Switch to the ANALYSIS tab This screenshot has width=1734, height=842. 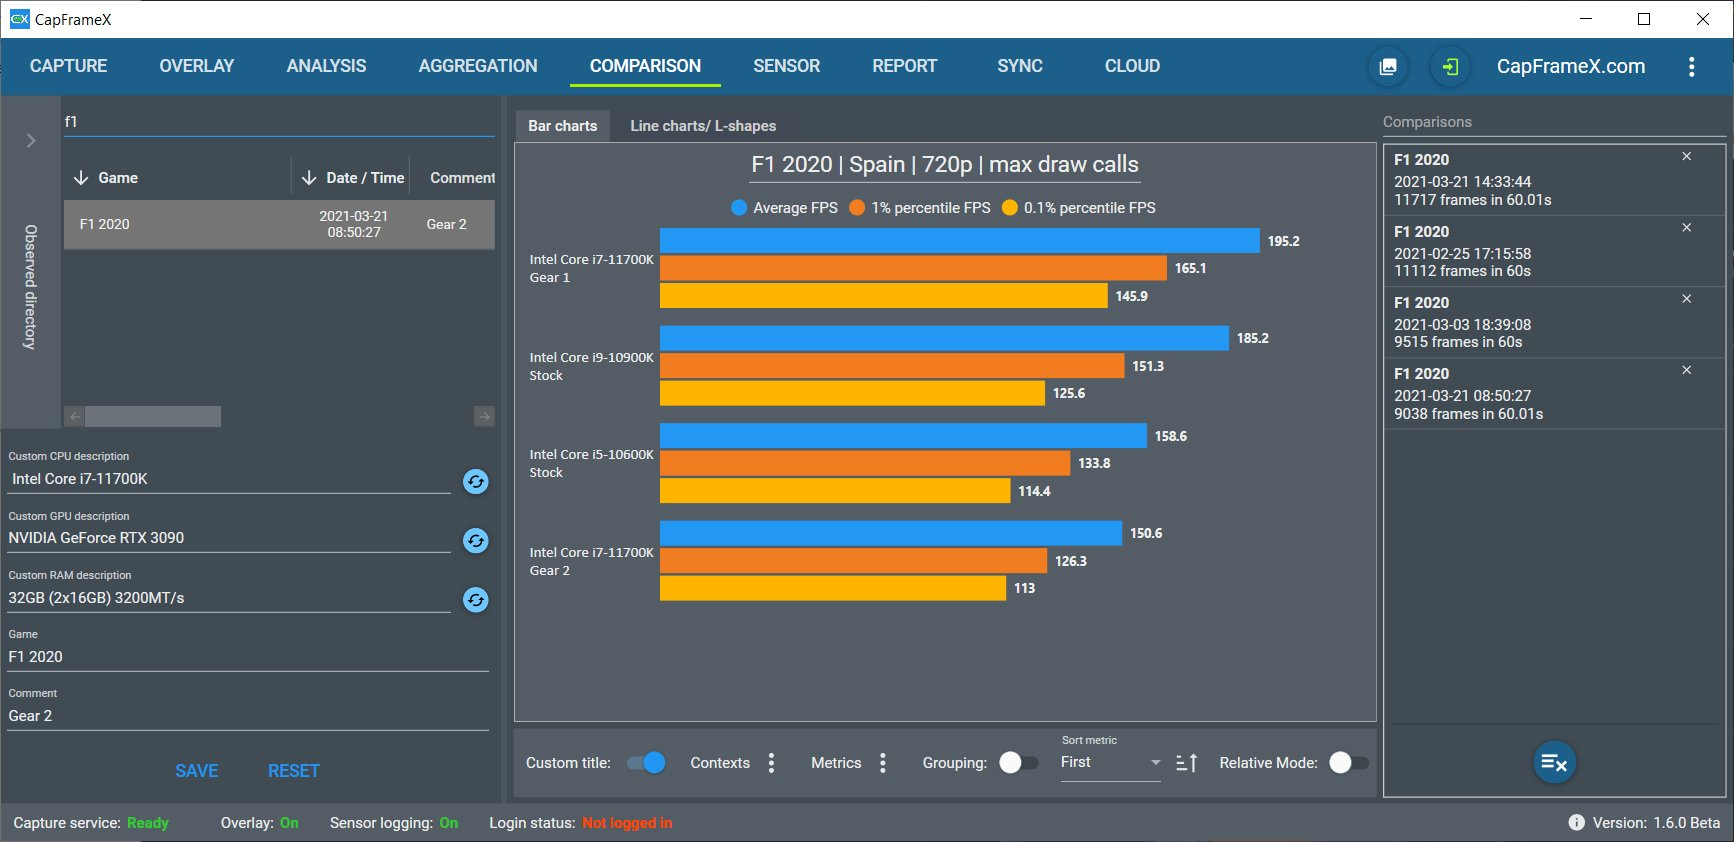[326, 66]
